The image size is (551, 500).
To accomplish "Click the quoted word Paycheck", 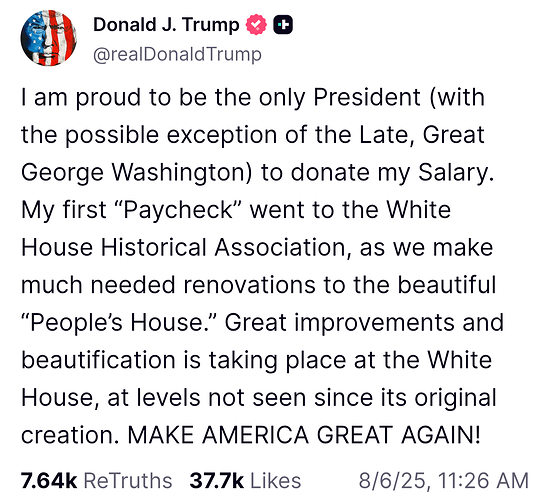I will point(178,210).
